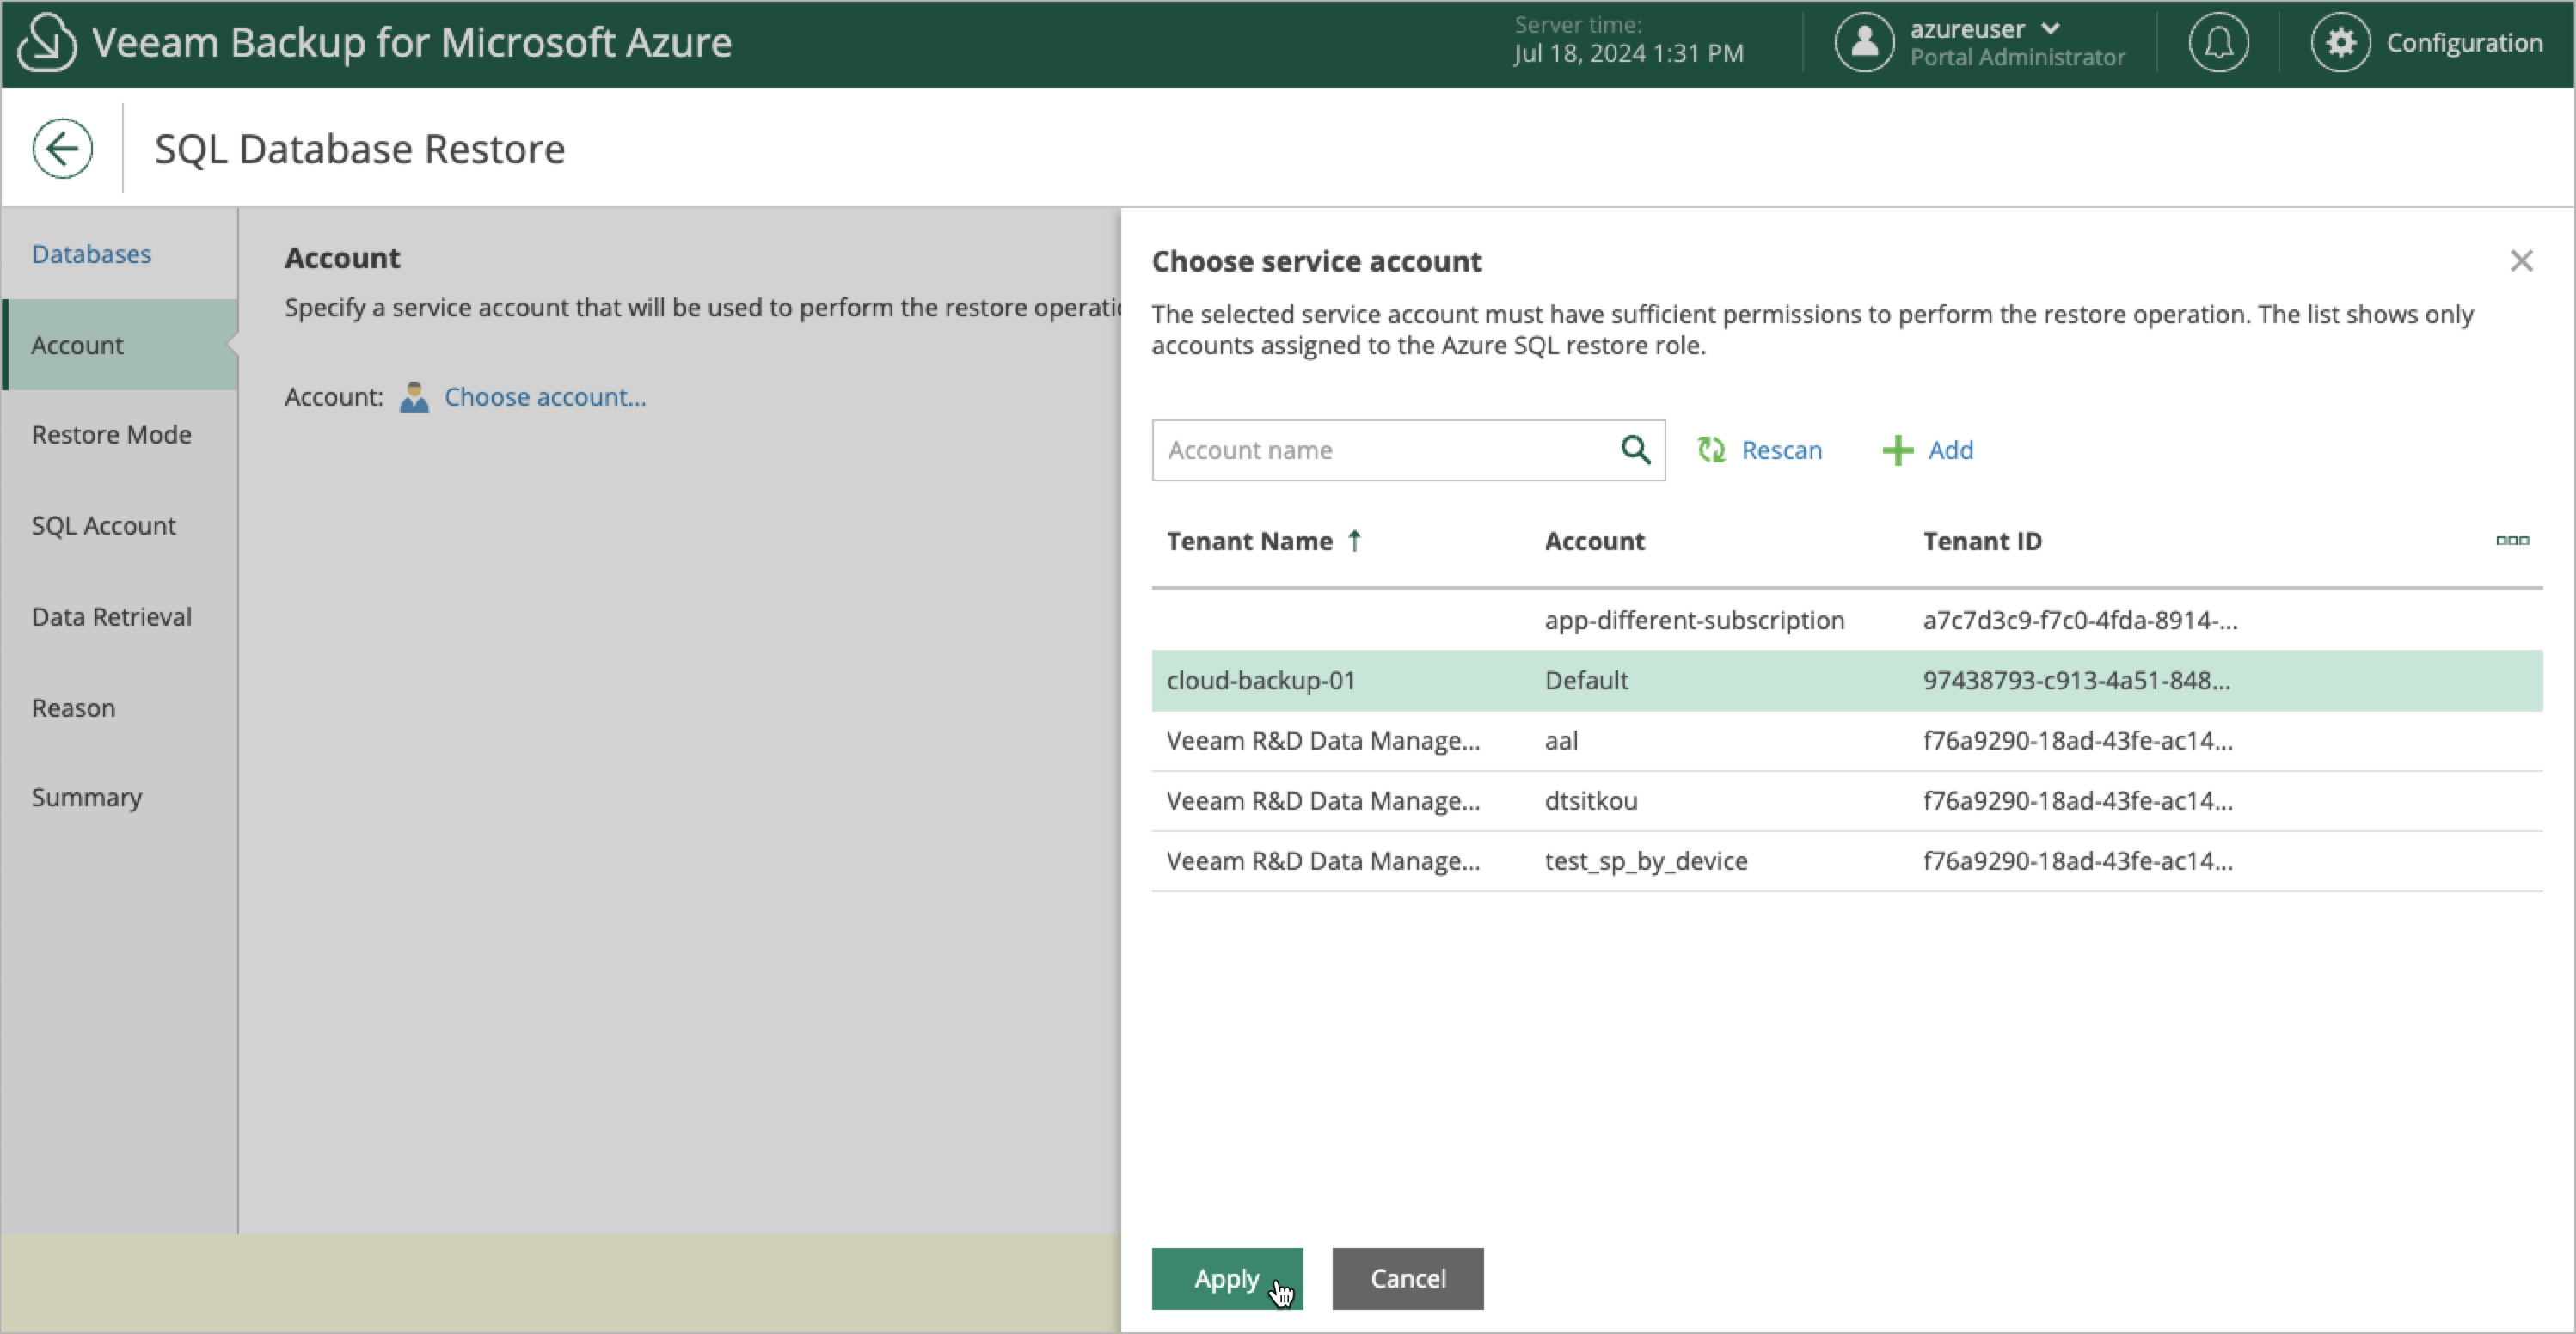Select the aal account row
Screen dimensions: 2576x1334
click(1847, 741)
